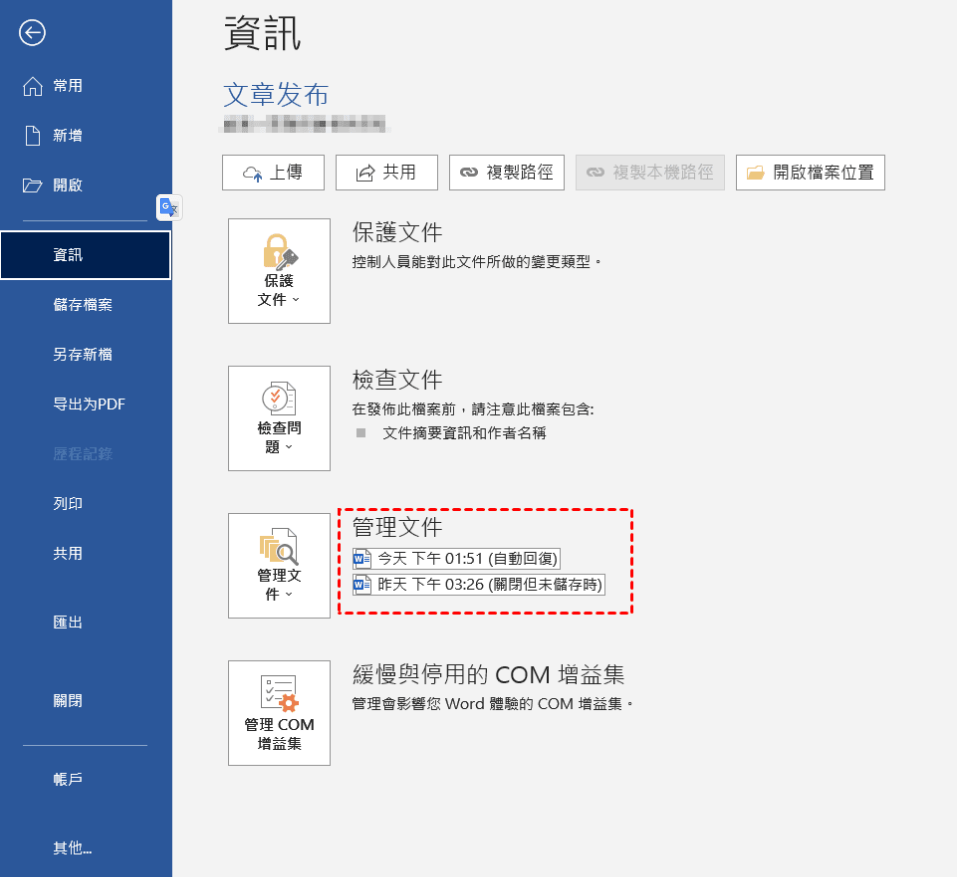Click Word file icon of 01:51 version
Viewport: 957px width, 877px height.
tap(362, 558)
